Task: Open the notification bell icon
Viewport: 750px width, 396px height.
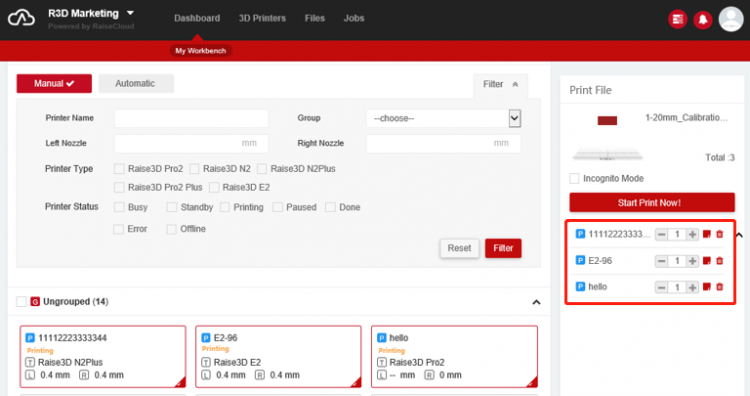Action: pyautogui.click(x=703, y=20)
